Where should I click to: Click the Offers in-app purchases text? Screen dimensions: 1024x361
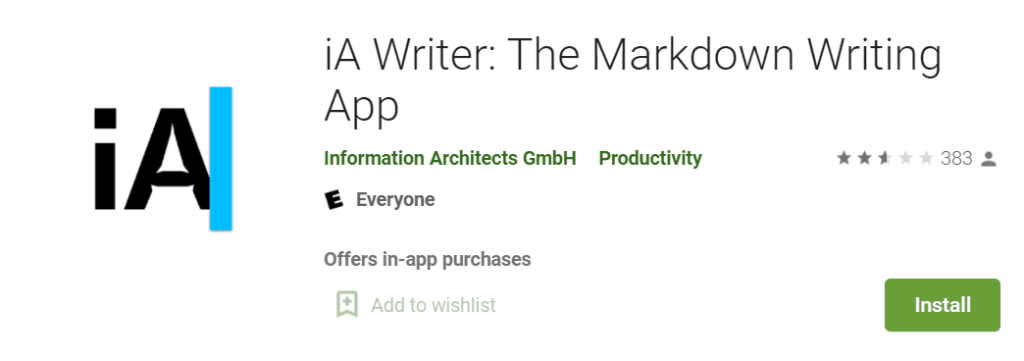coord(427,260)
